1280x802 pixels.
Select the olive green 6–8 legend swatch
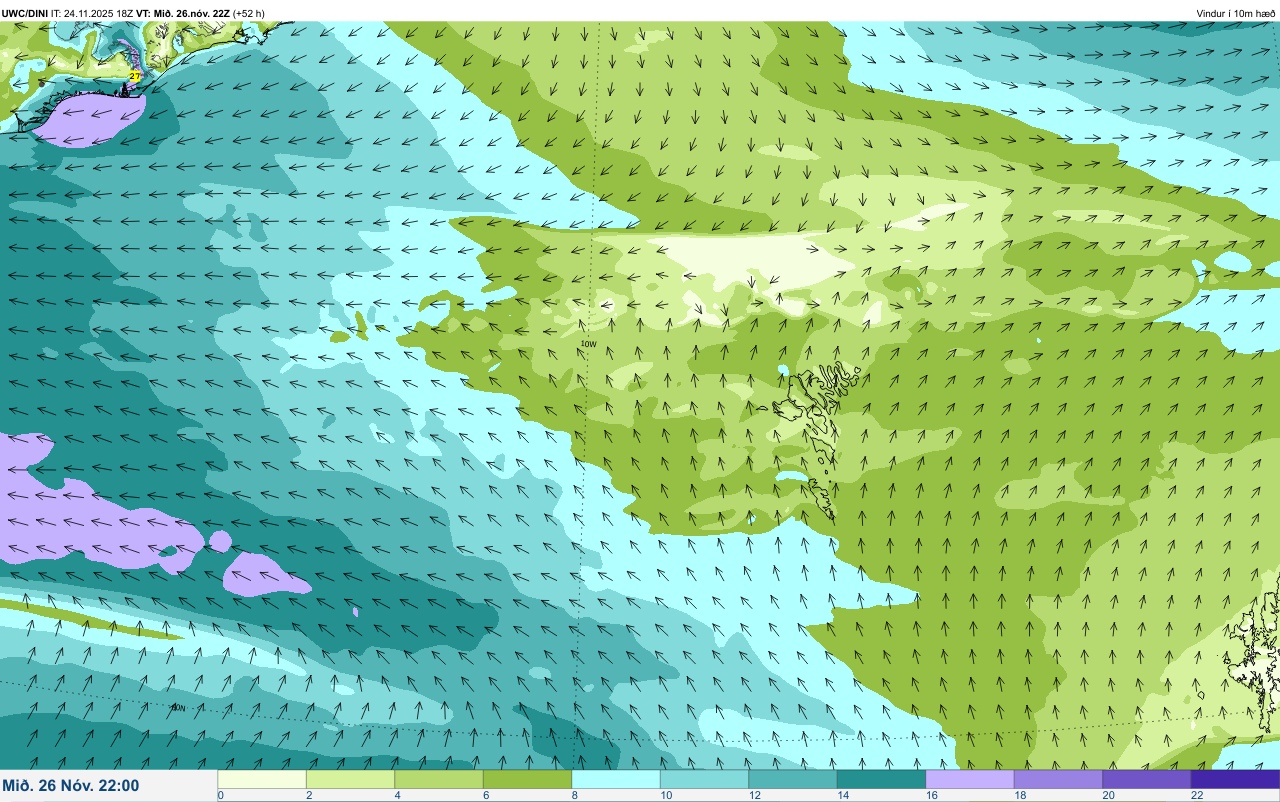527,779
